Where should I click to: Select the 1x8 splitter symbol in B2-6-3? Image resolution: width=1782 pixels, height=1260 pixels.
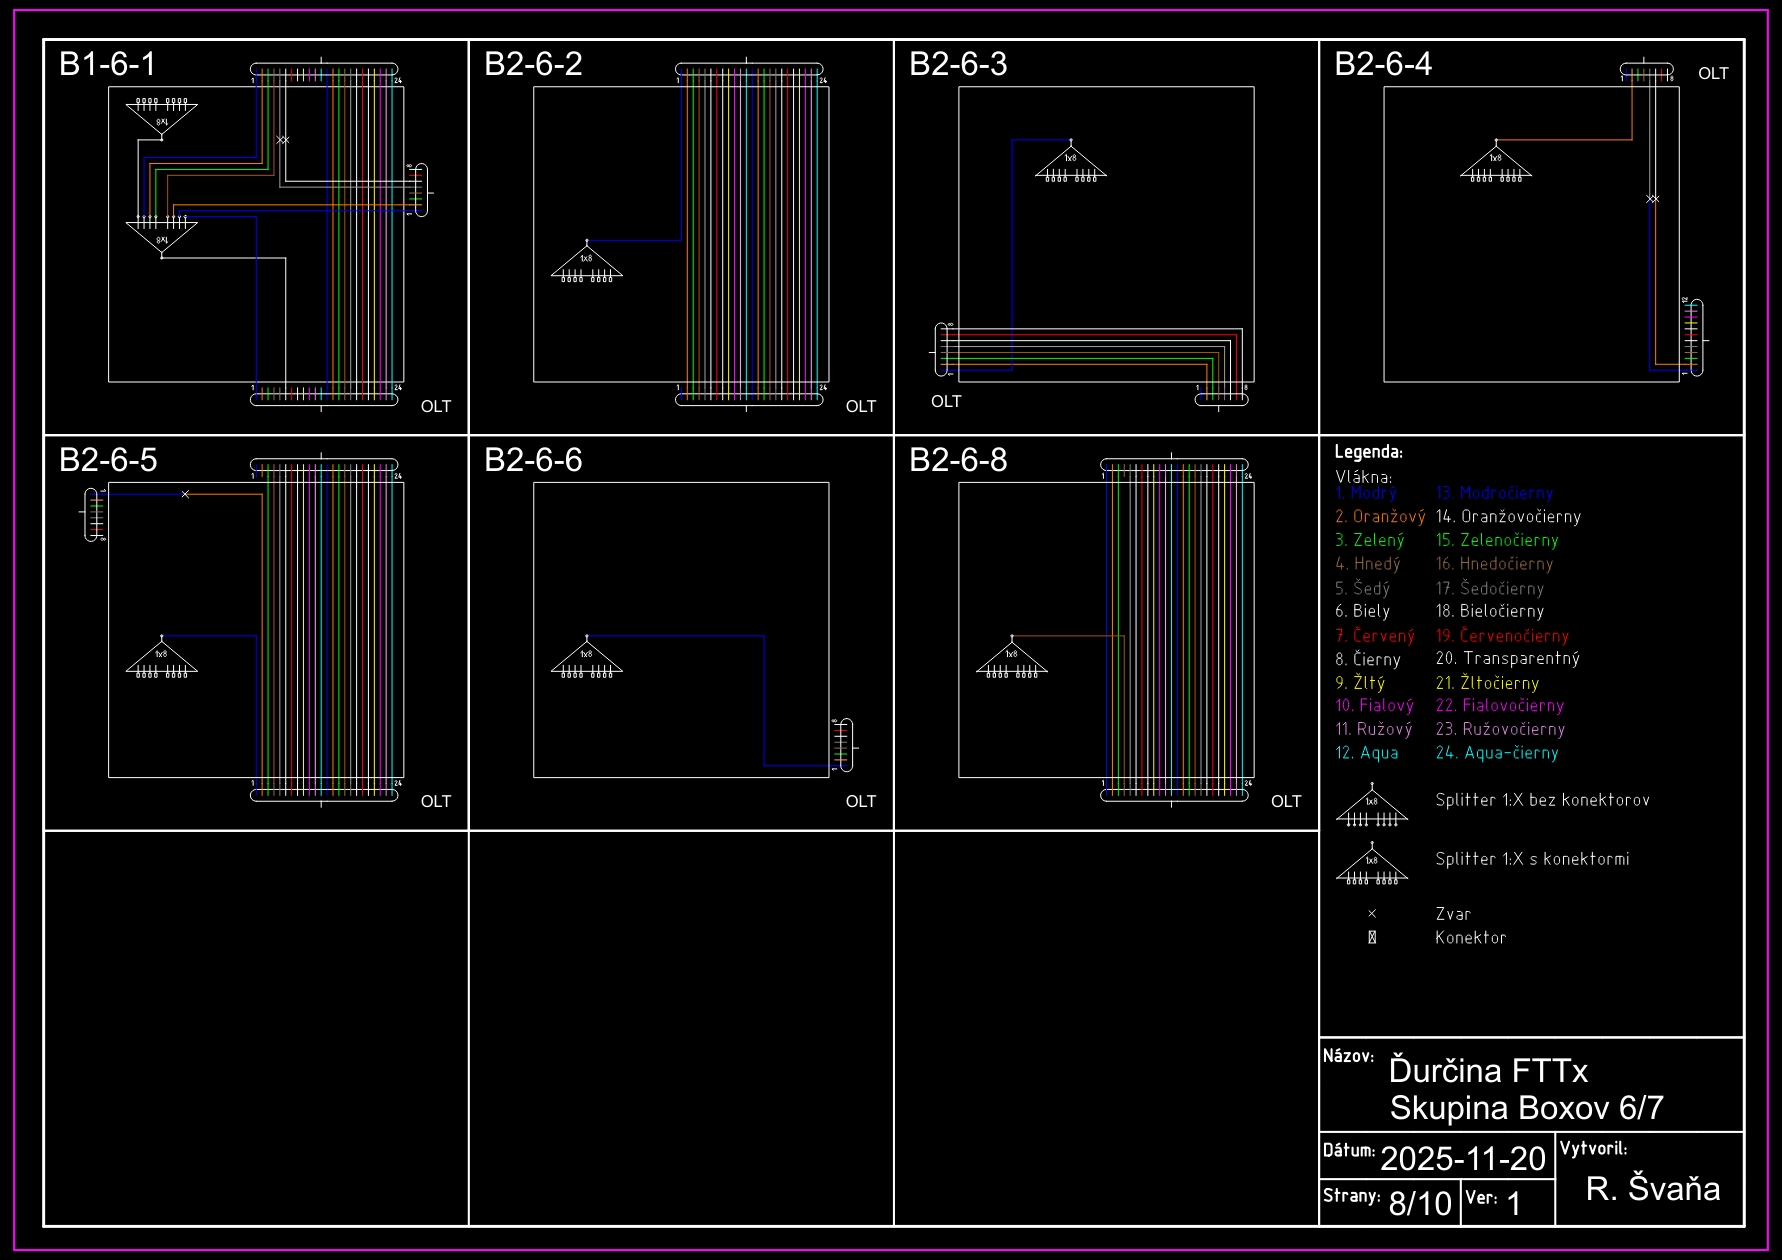(x=1070, y=163)
